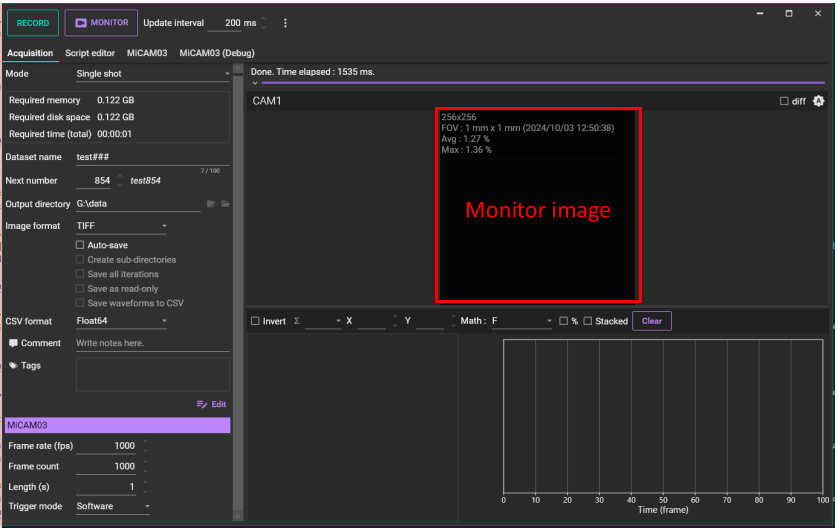Image resolution: width=838 pixels, height=528 pixels.
Task: Enable the Stacked checkbox
Action: pyautogui.click(x=588, y=321)
